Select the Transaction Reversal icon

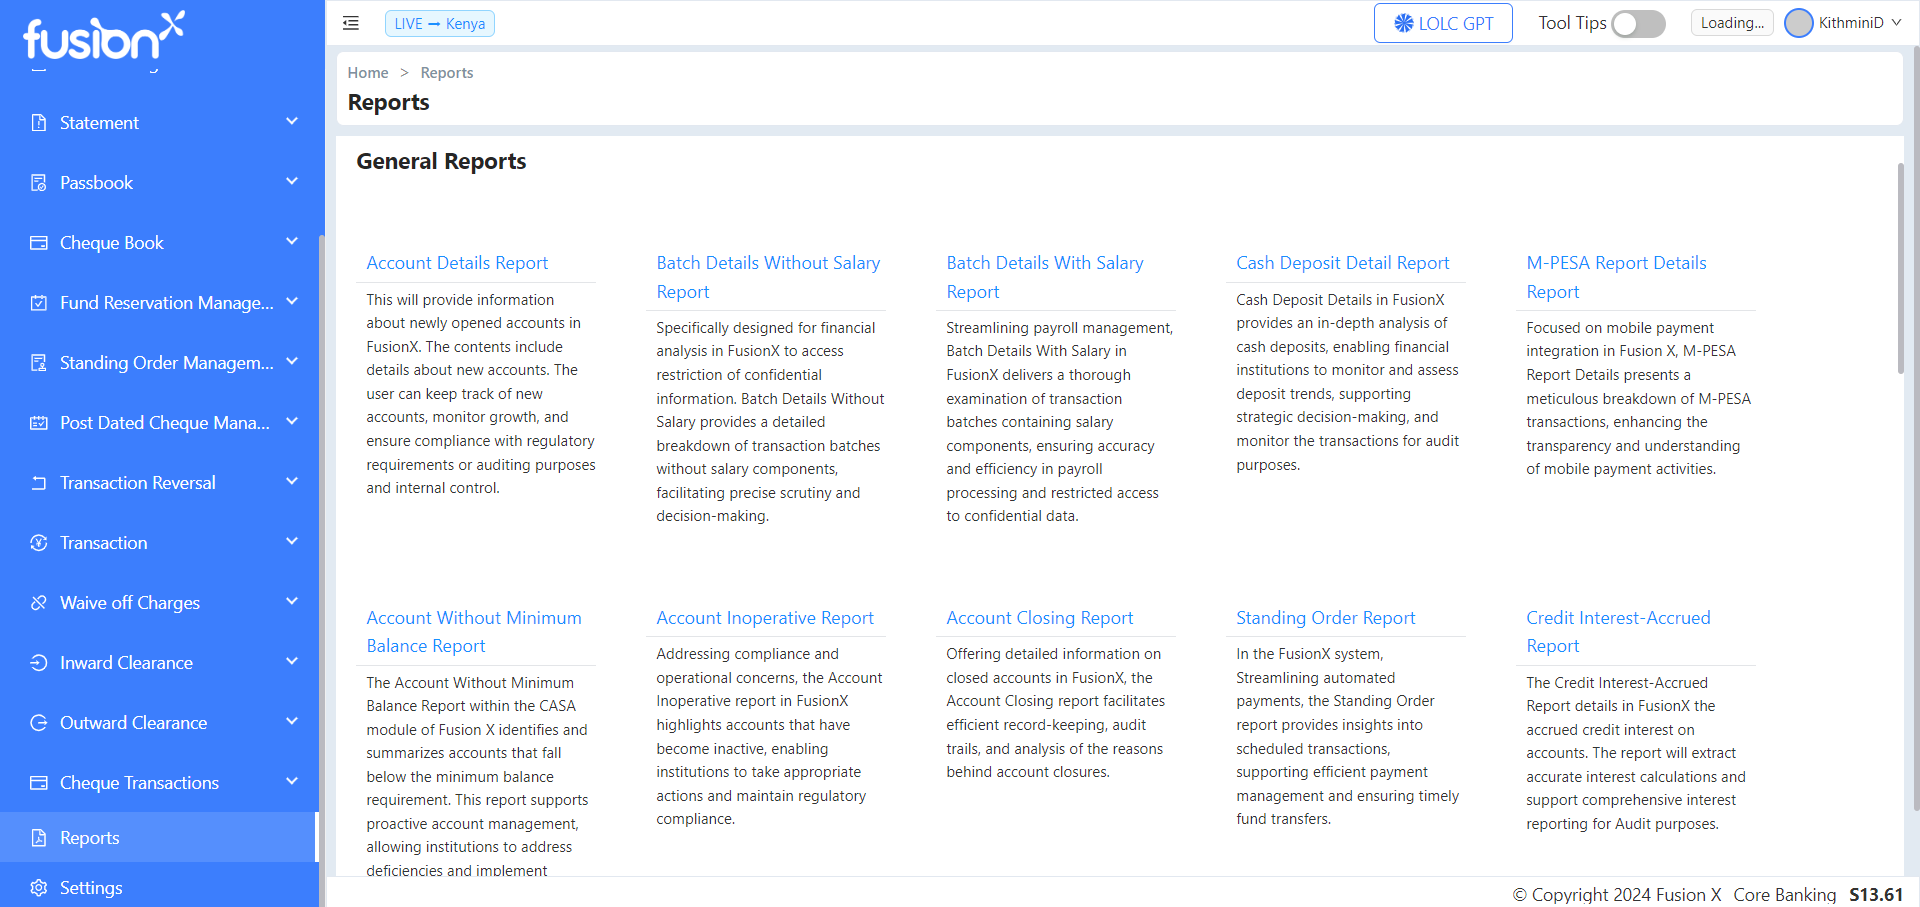point(38,482)
